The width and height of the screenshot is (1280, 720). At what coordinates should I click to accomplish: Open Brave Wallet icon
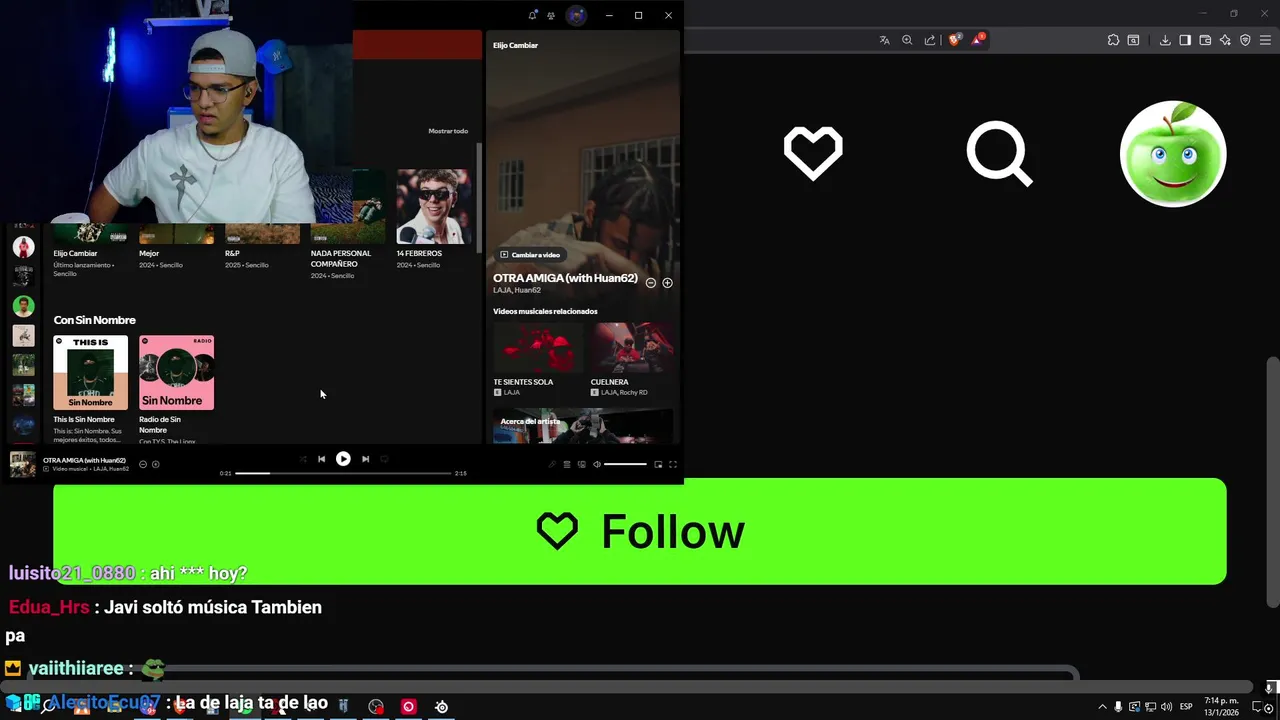[x=1205, y=40]
